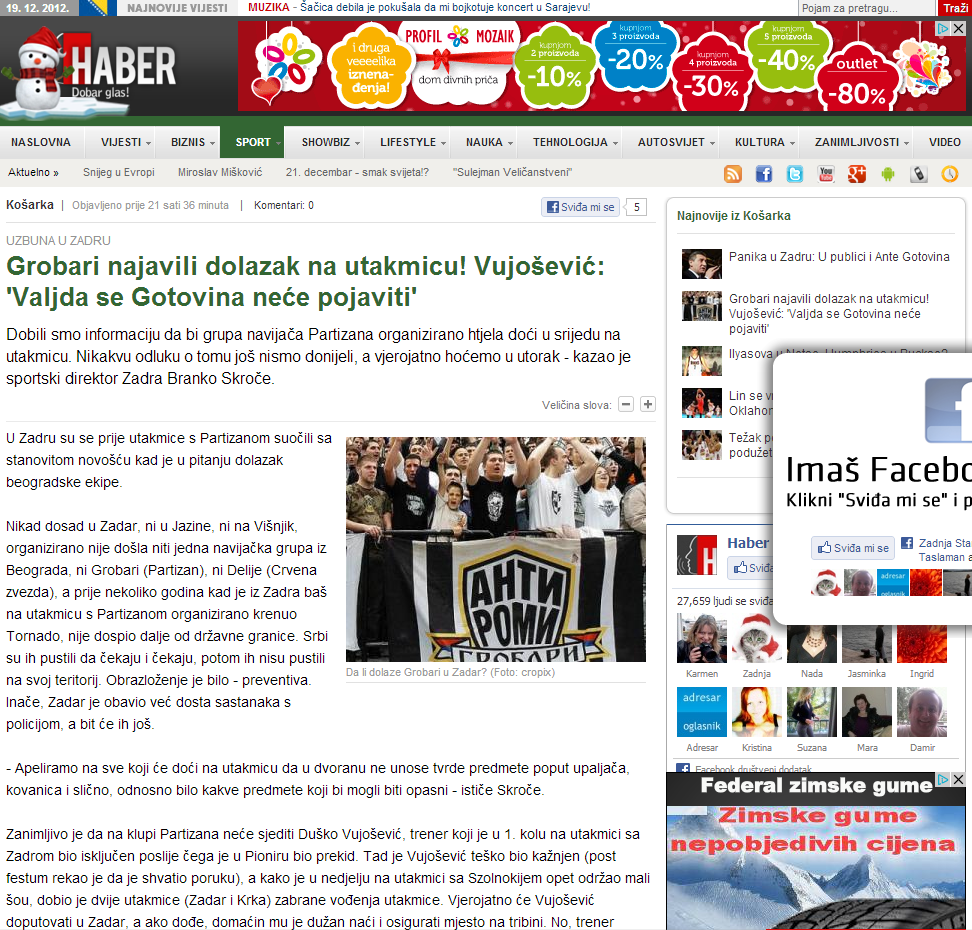Click the Traži search button

coord(954,8)
